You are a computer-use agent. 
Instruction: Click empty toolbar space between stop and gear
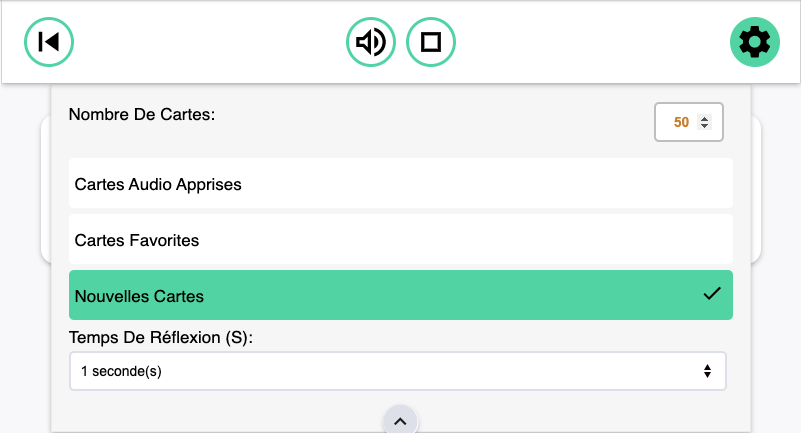590,42
